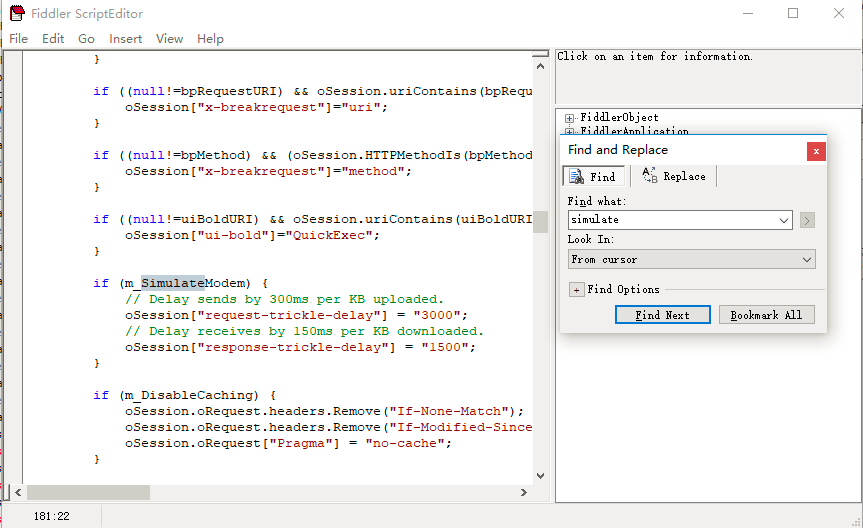Close the Find and Replace dialog
863x528 pixels.
point(816,151)
